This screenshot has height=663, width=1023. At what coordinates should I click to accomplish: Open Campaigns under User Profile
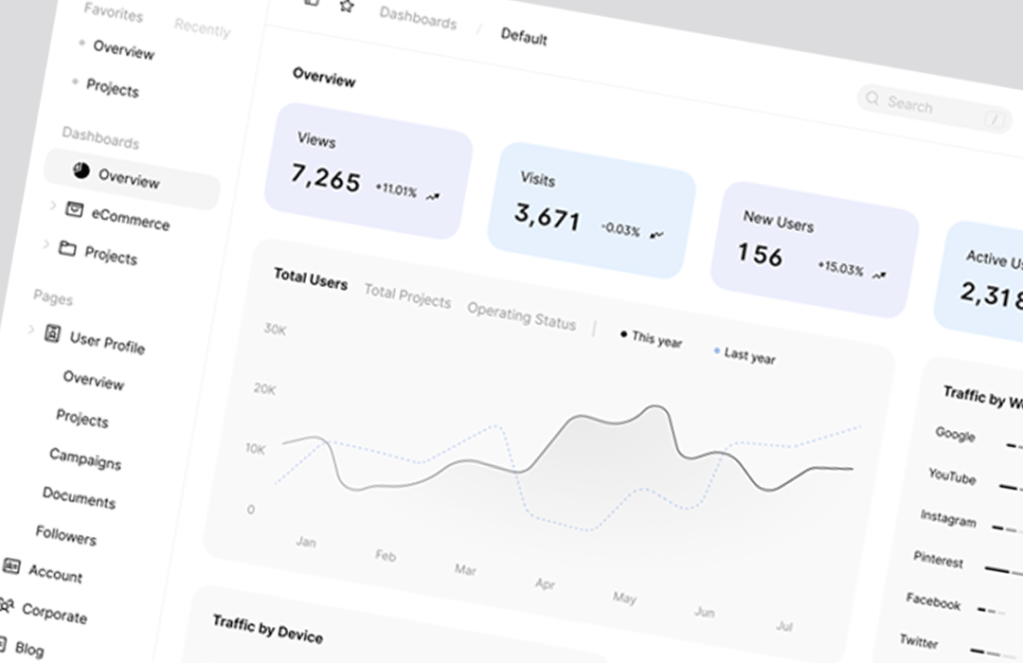(85, 458)
